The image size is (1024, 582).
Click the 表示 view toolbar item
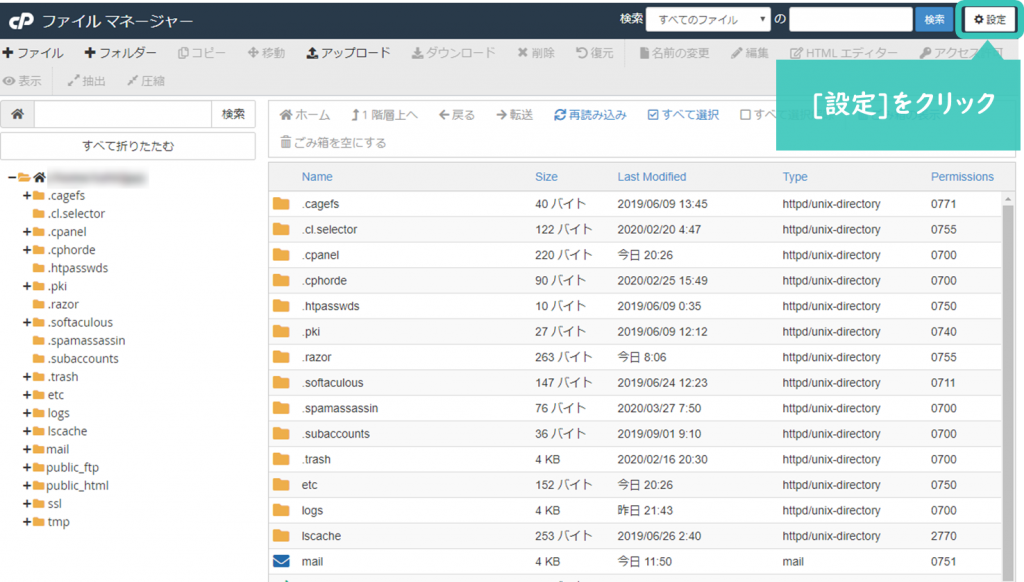click(x=22, y=81)
